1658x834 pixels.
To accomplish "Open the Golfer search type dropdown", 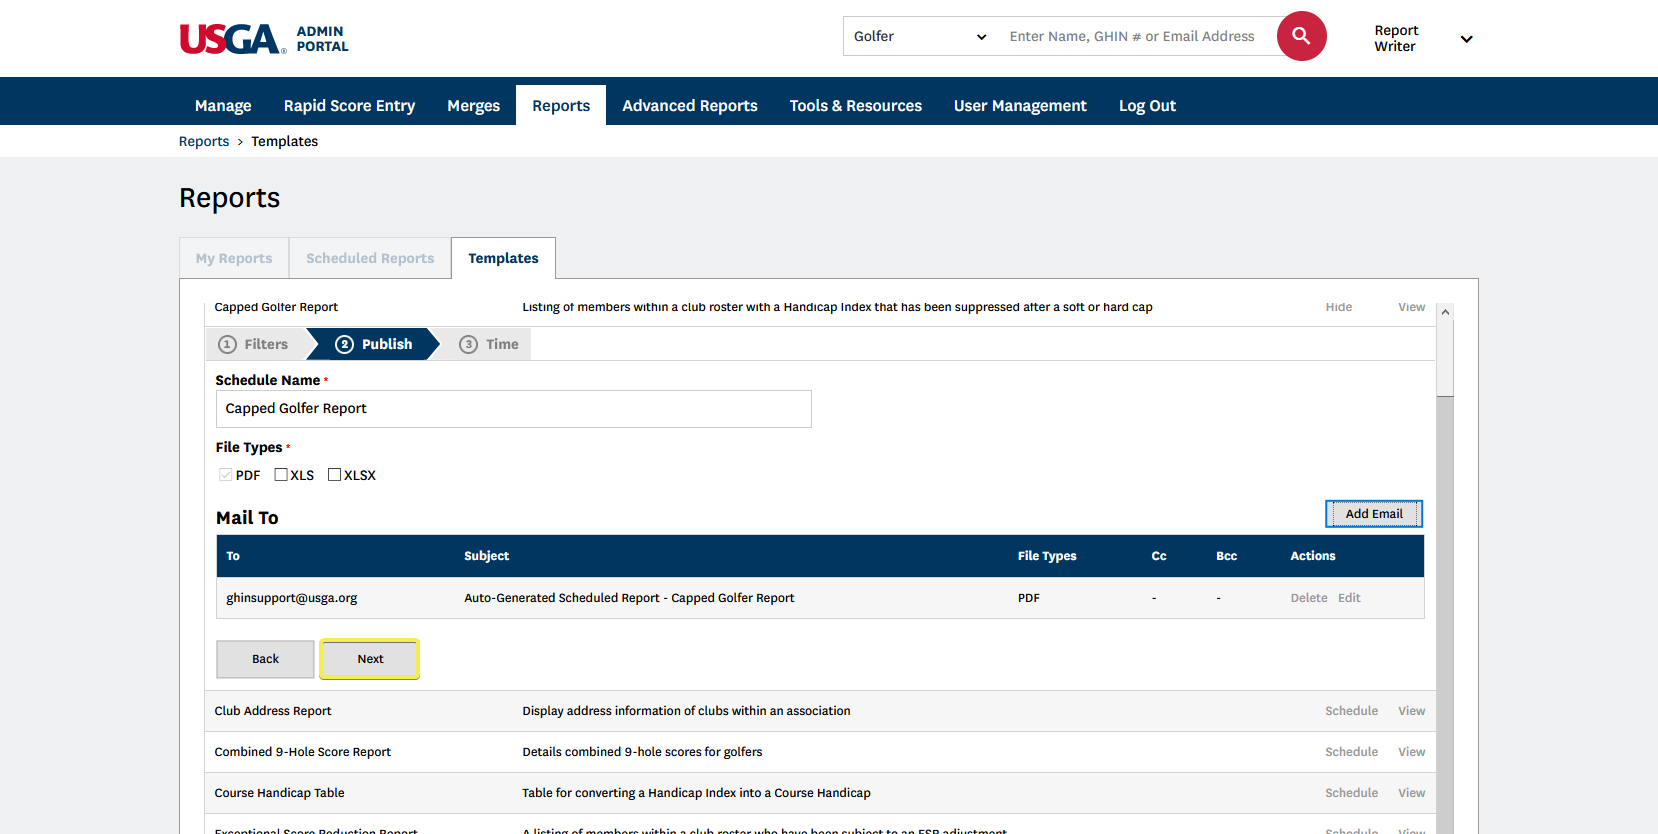I will tap(919, 36).
